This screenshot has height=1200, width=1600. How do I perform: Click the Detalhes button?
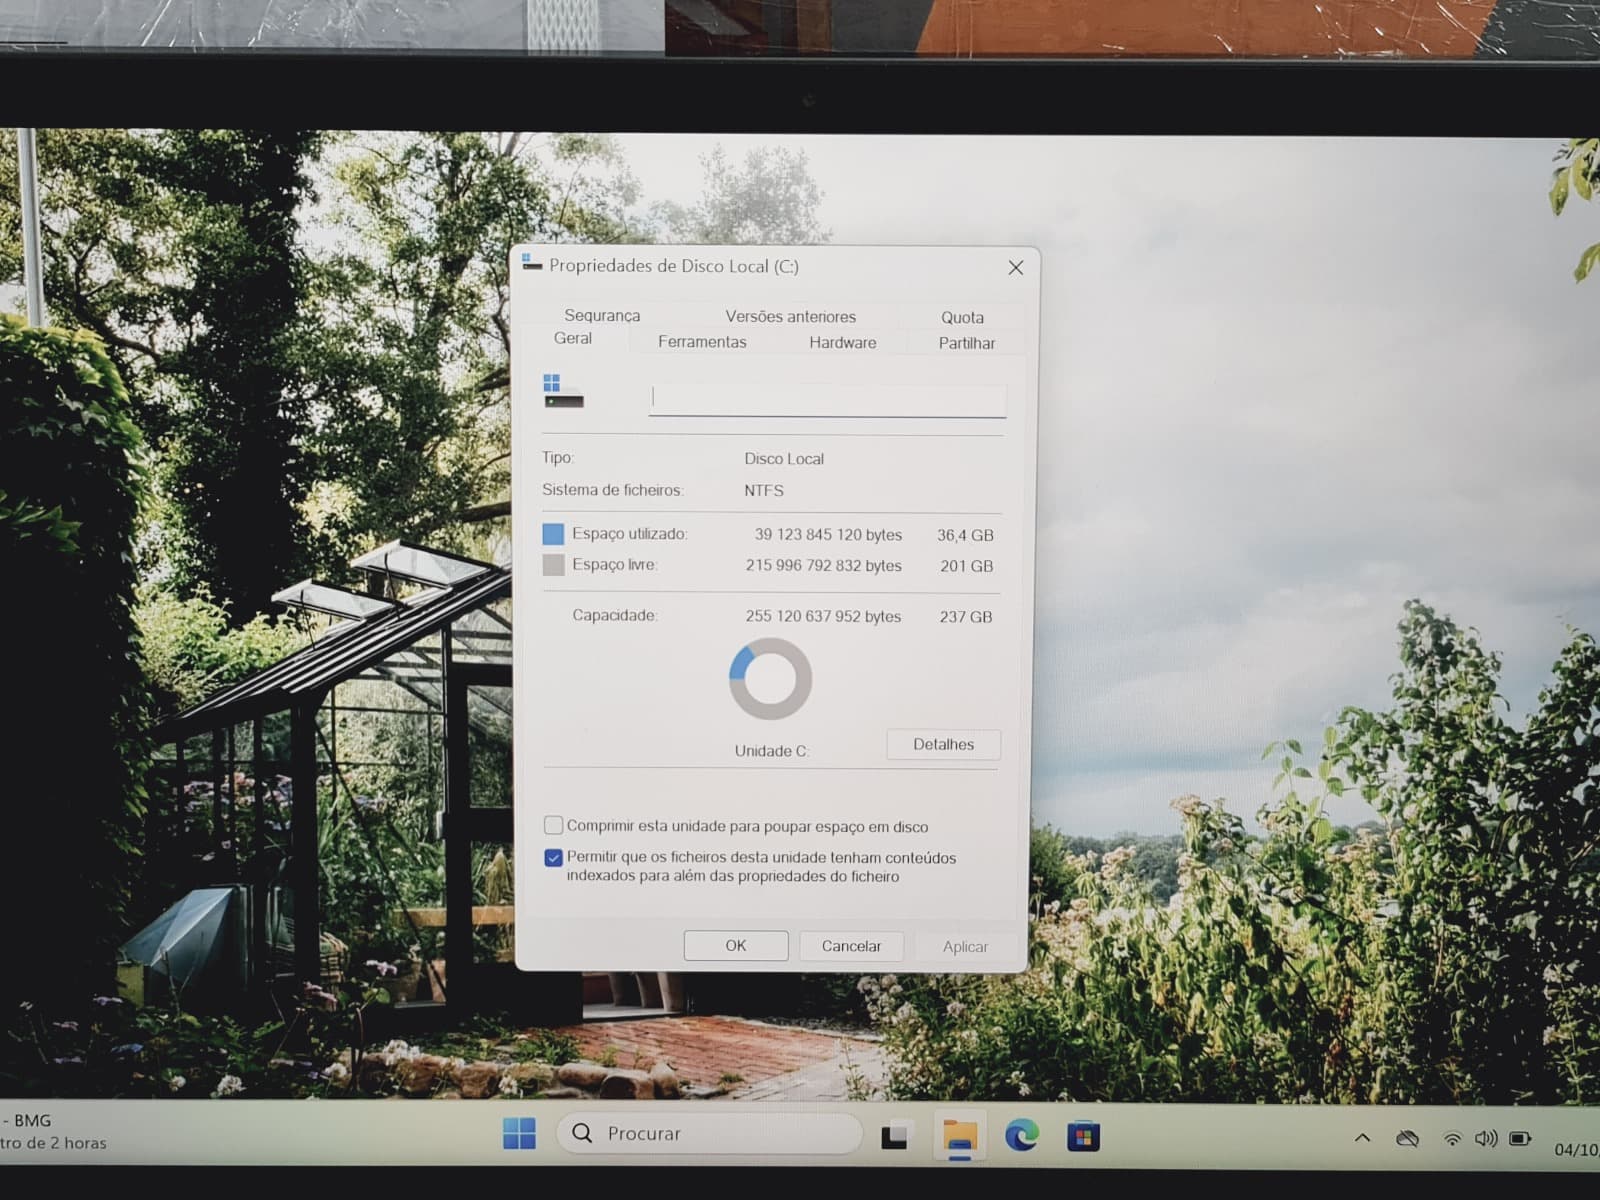tap(943, 744)
